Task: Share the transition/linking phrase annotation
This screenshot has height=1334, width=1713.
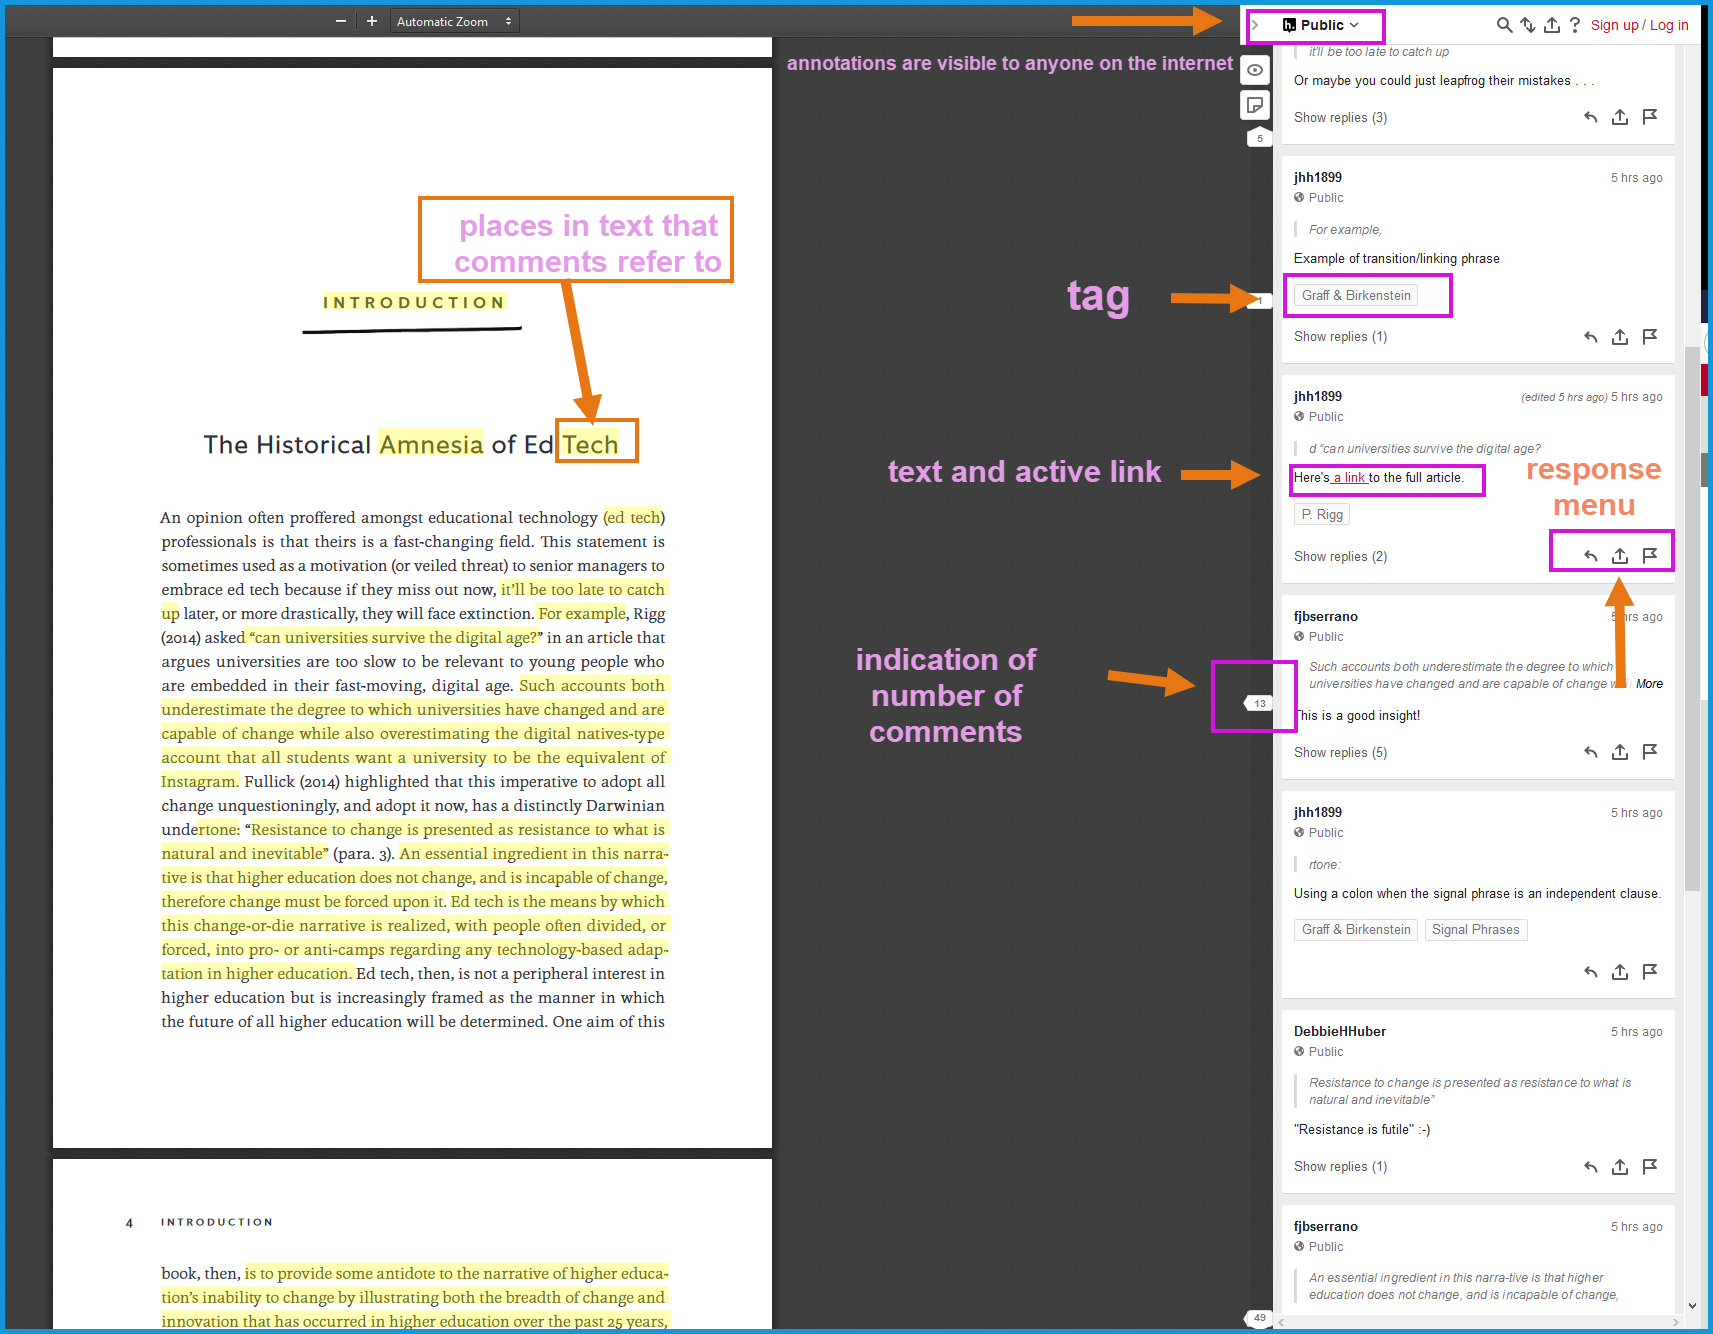Action: click(x=1620, y=337)
